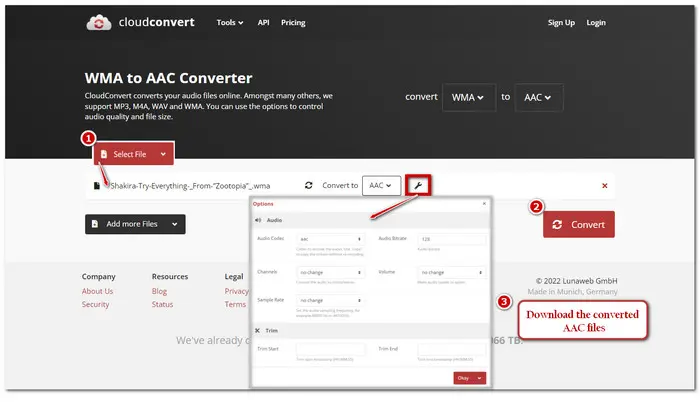Click the file icon beside the wma filename
This screenshot has height=403, width=700.
pyautogui.click(x=96, y=186)
